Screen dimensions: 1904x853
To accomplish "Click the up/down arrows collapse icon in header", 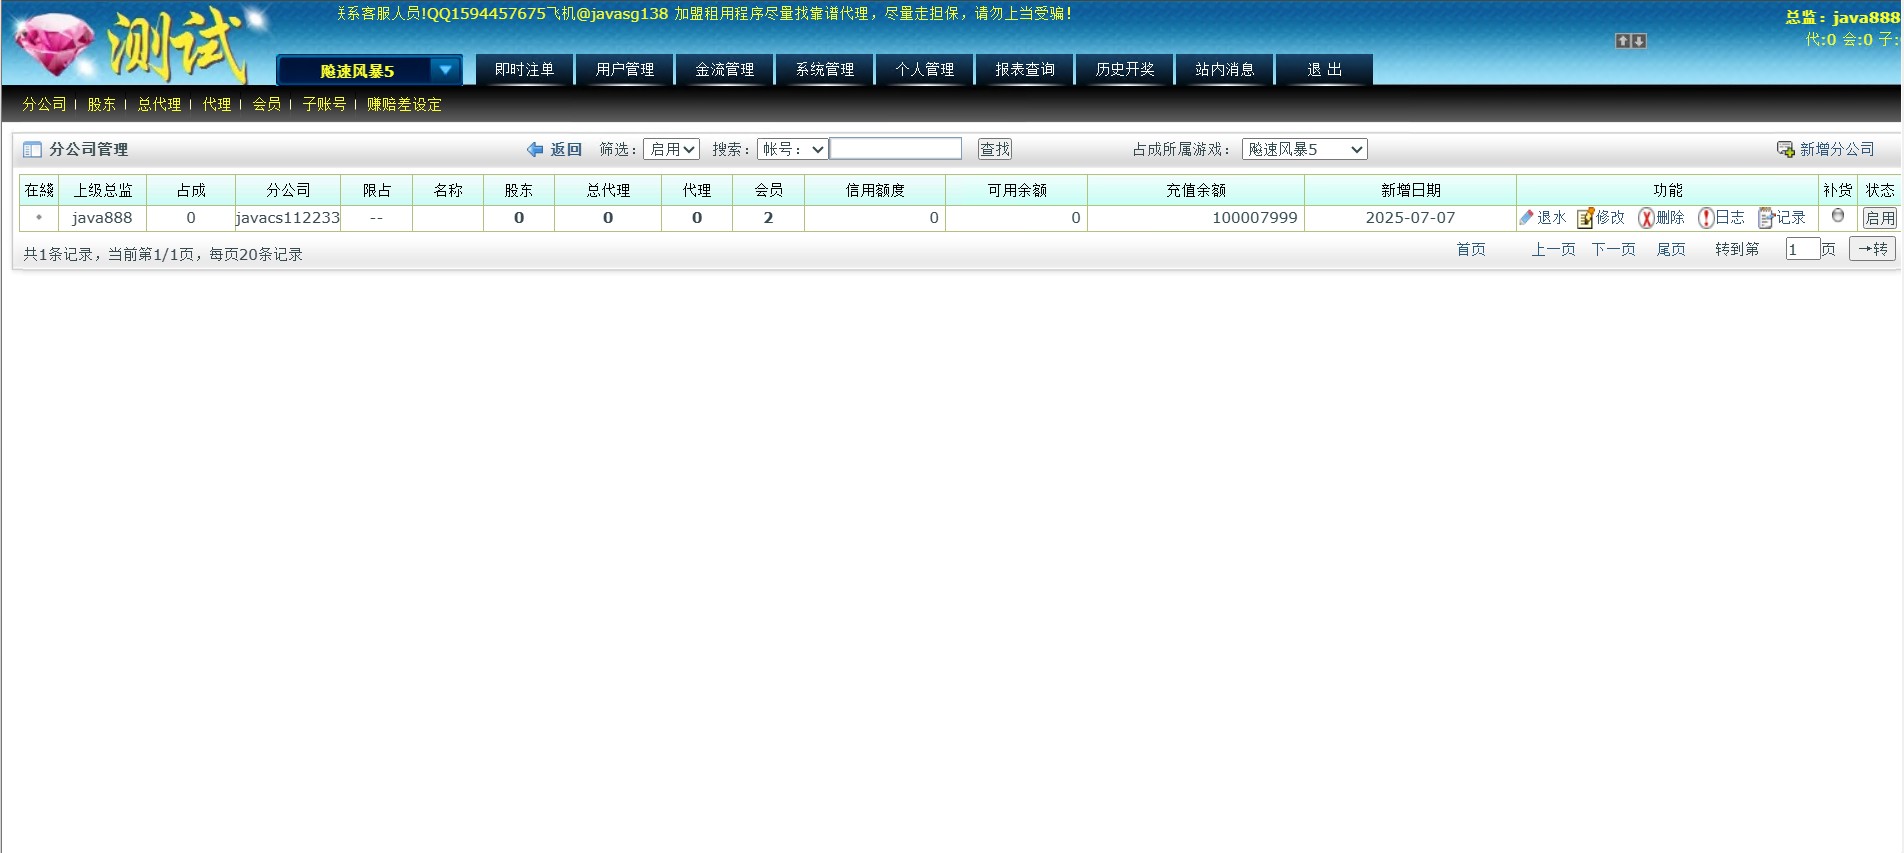I will click(x=1630, y=41).
